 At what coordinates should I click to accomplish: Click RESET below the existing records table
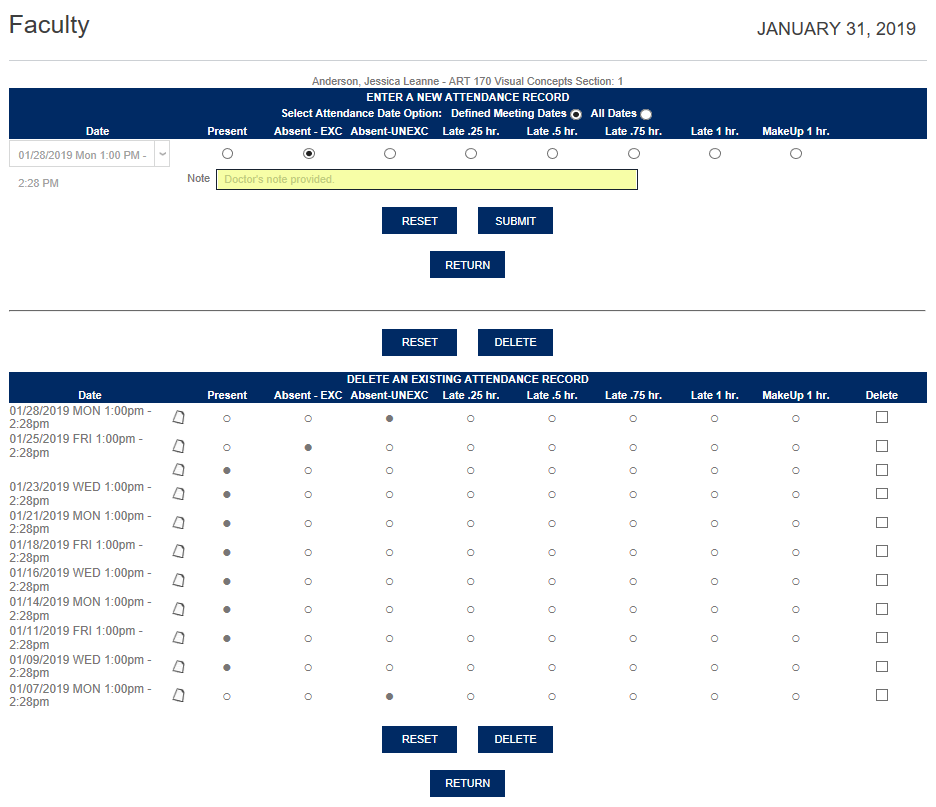(420, 740)
